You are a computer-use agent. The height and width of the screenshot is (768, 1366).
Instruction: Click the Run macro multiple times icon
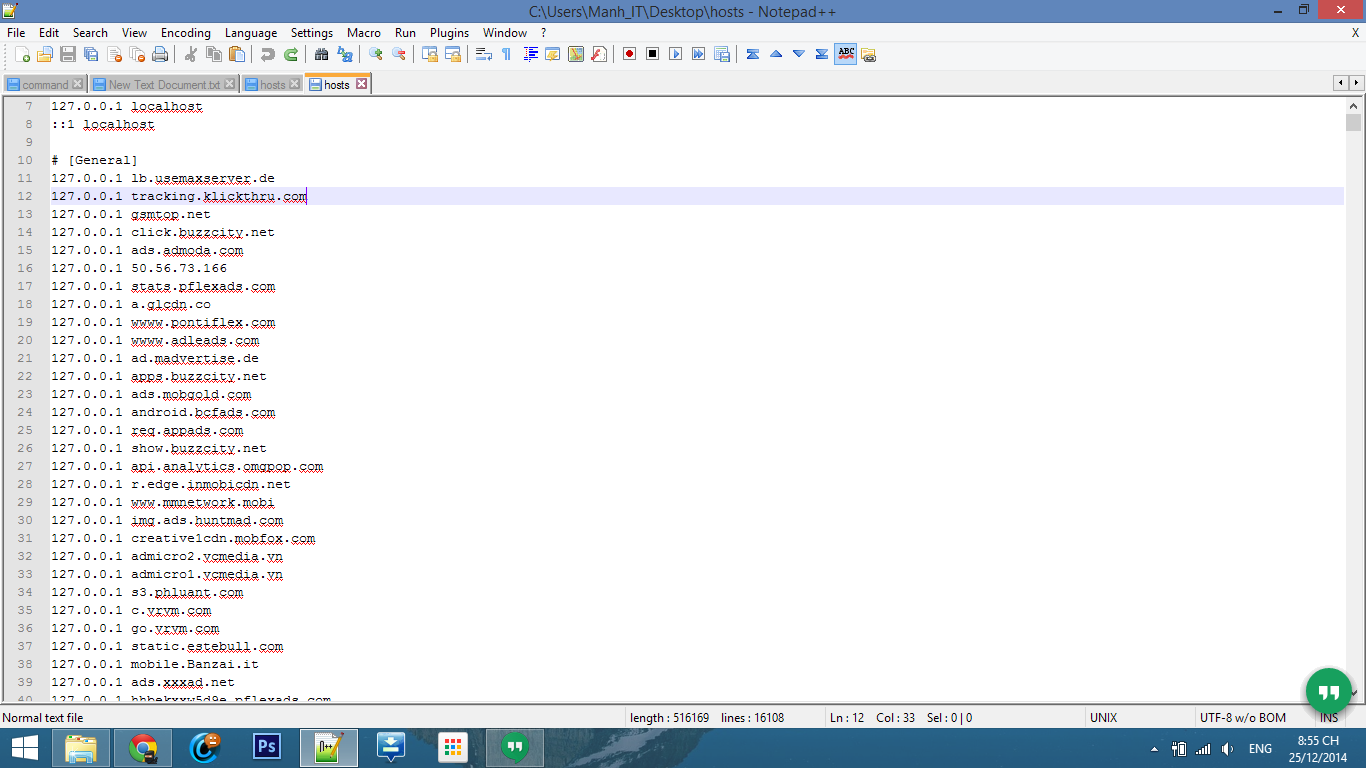point(699,54)
